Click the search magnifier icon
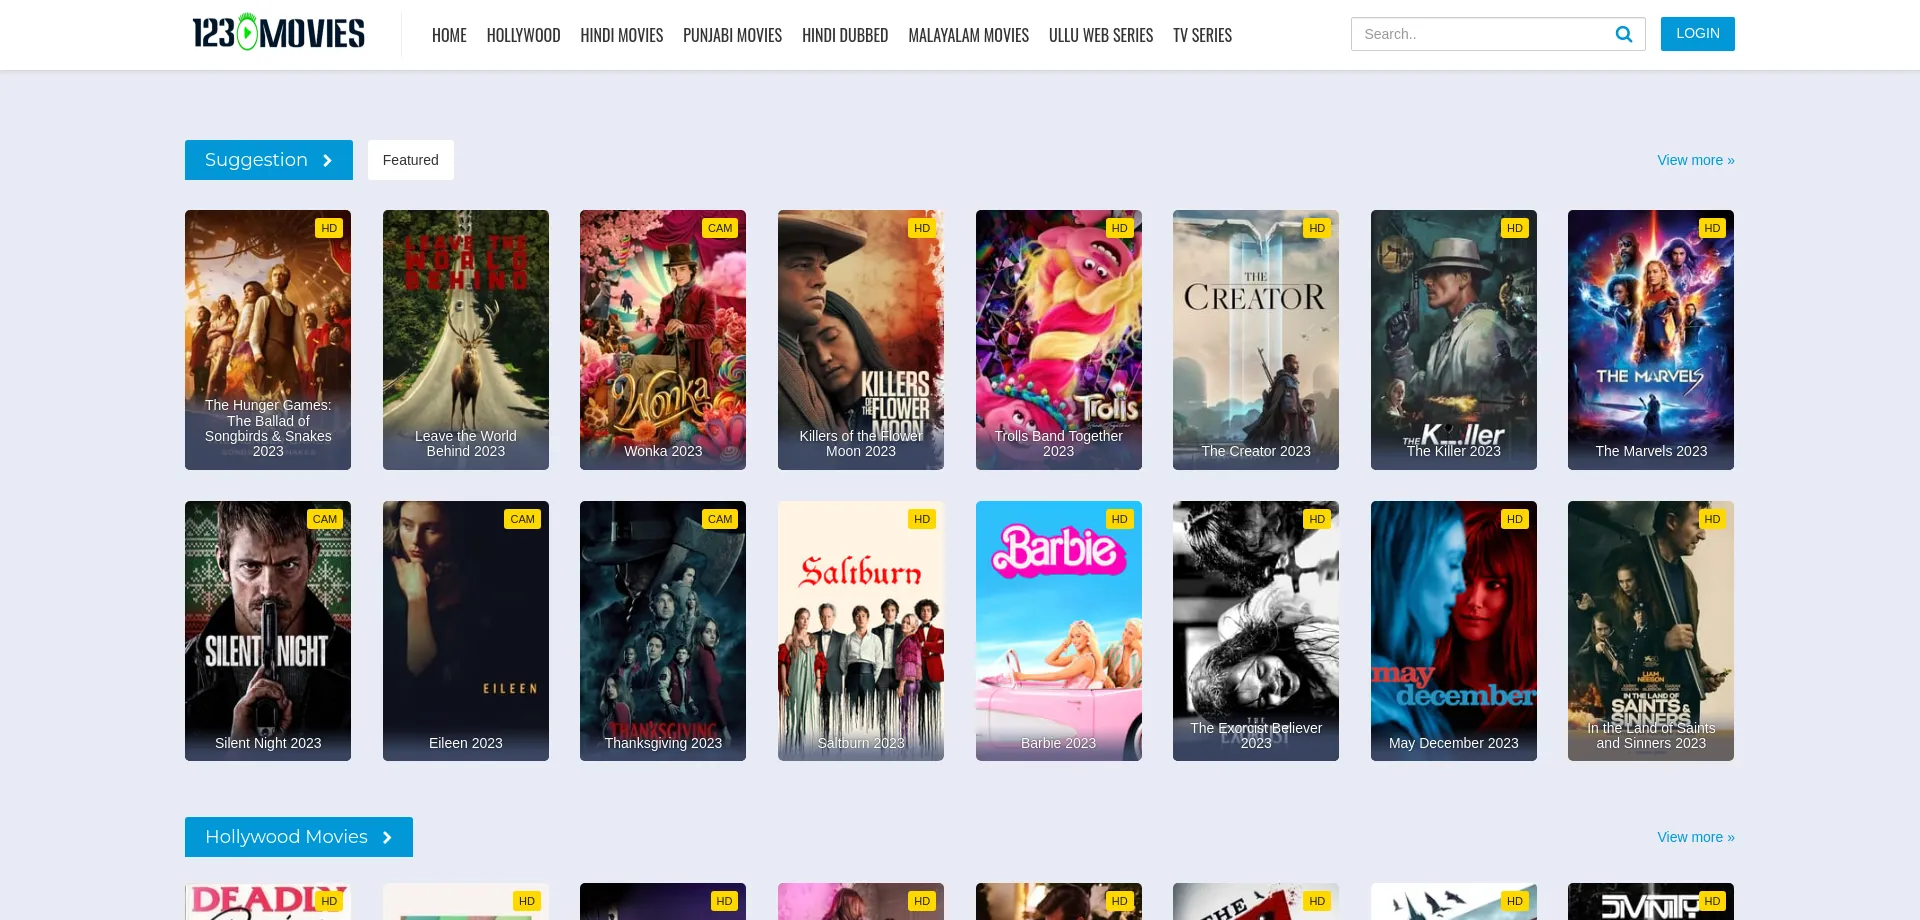 click(1624, 34)
